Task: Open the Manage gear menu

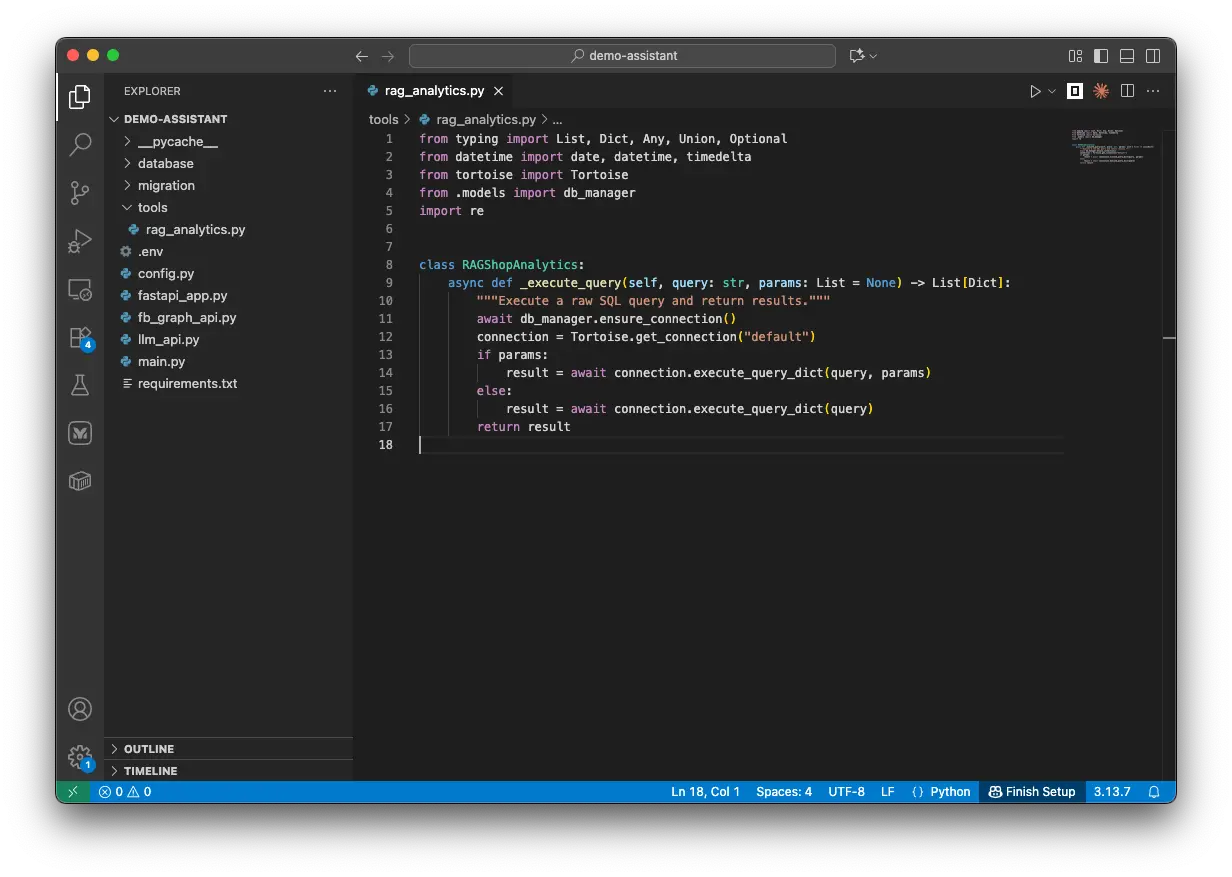Action: coord(80,757)
